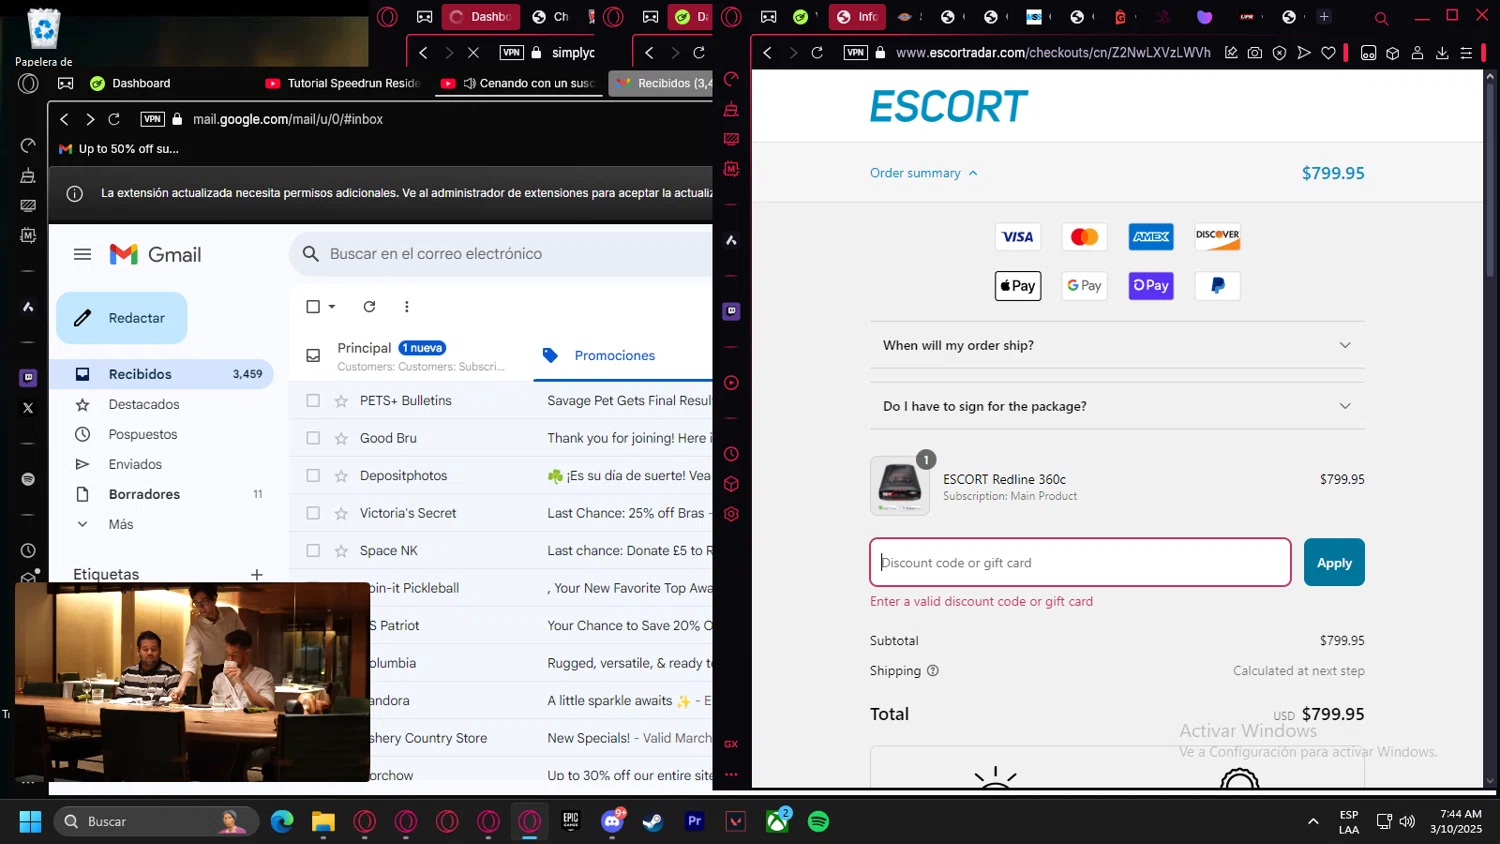Open X in the Gmail window's sidebar
Screen dimensions: 1500x844
[x=28, y=408]
